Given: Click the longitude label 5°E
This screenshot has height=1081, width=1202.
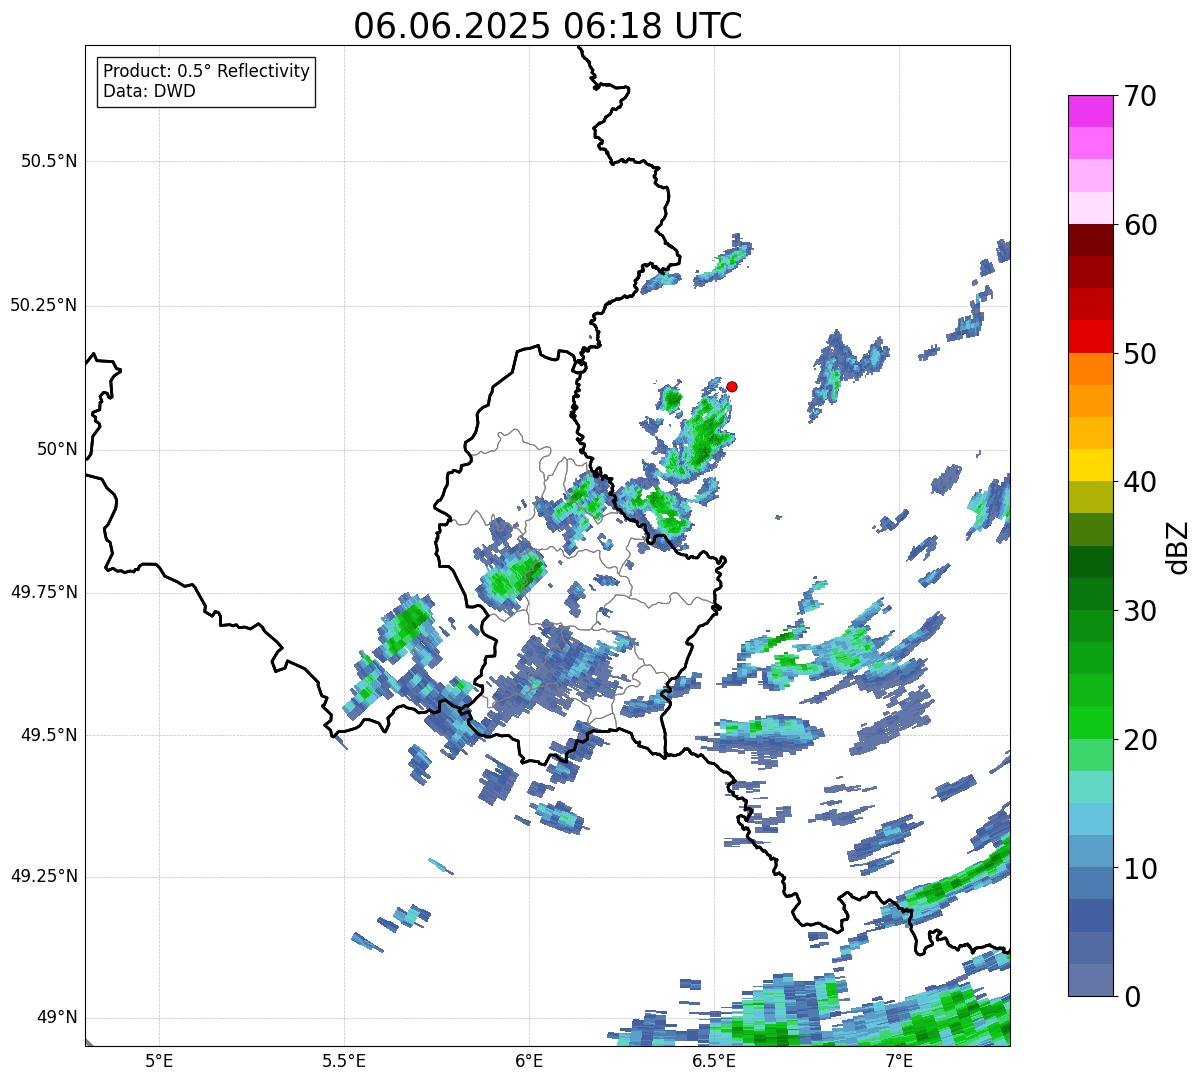Looking at the screenshot, I should [x=159, y=1060].
